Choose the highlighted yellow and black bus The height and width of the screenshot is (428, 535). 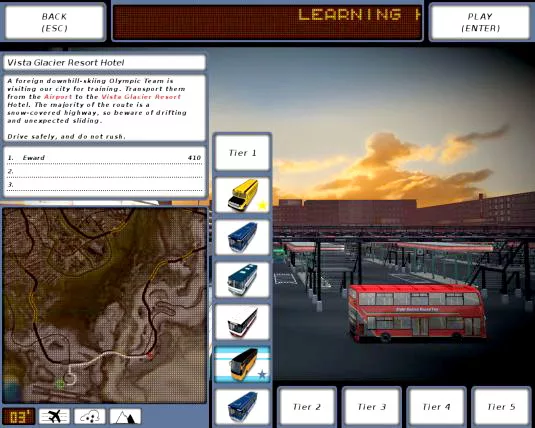[243, 364]
